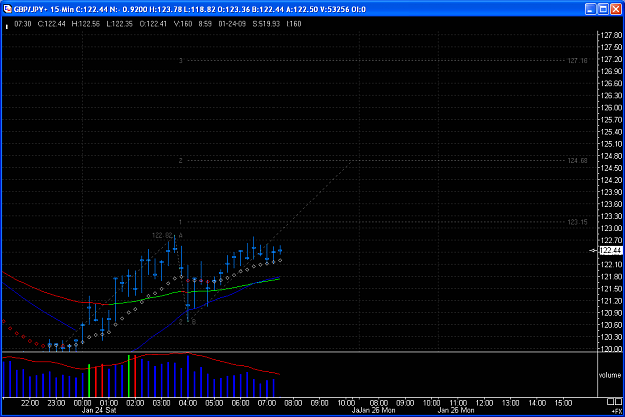Click the 07:00 time axis label
Screen dimensions: 625x417
click(267, 403)
